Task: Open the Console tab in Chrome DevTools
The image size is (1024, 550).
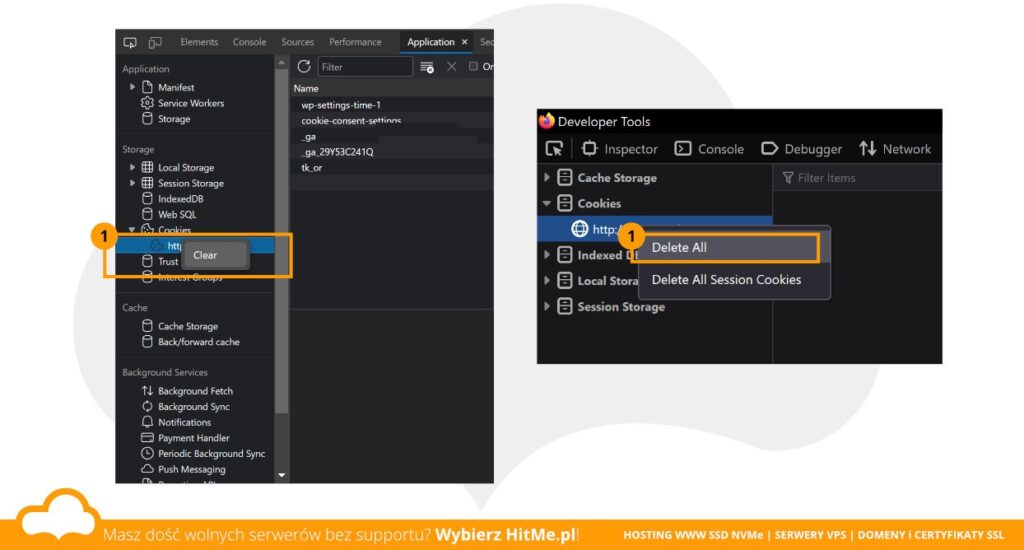Action: [249, 42]
